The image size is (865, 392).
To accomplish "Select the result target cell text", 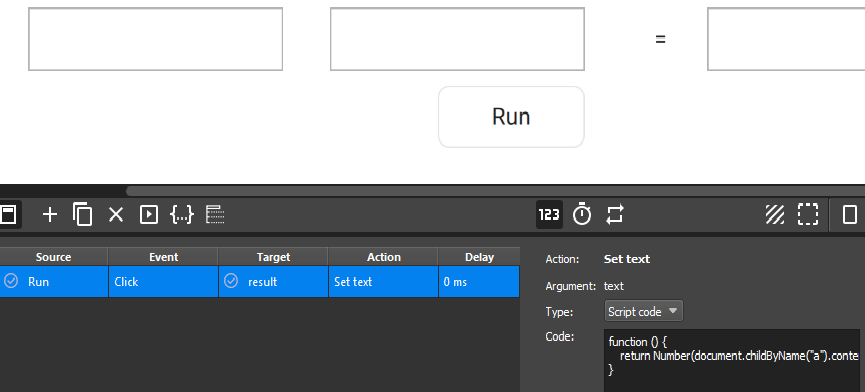I will [x=263, y=282].
